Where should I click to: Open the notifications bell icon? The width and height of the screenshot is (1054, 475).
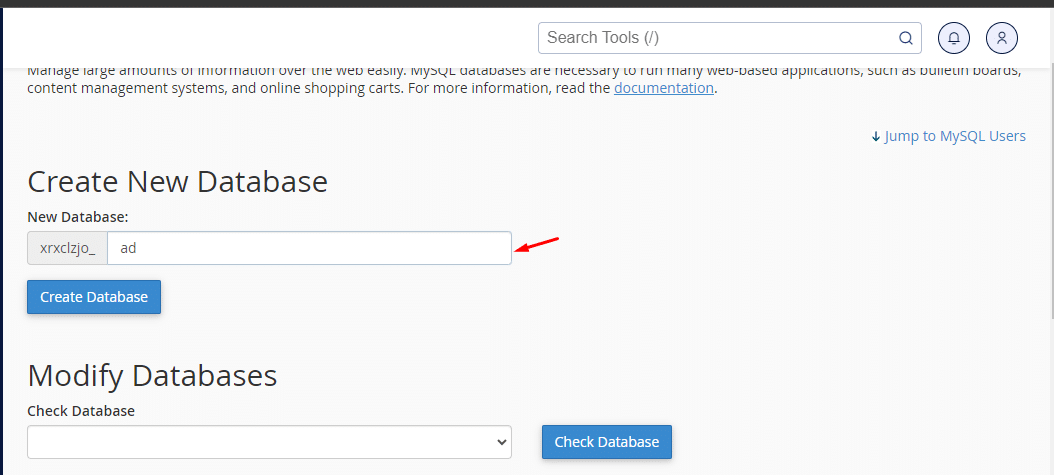pos(954,38)
